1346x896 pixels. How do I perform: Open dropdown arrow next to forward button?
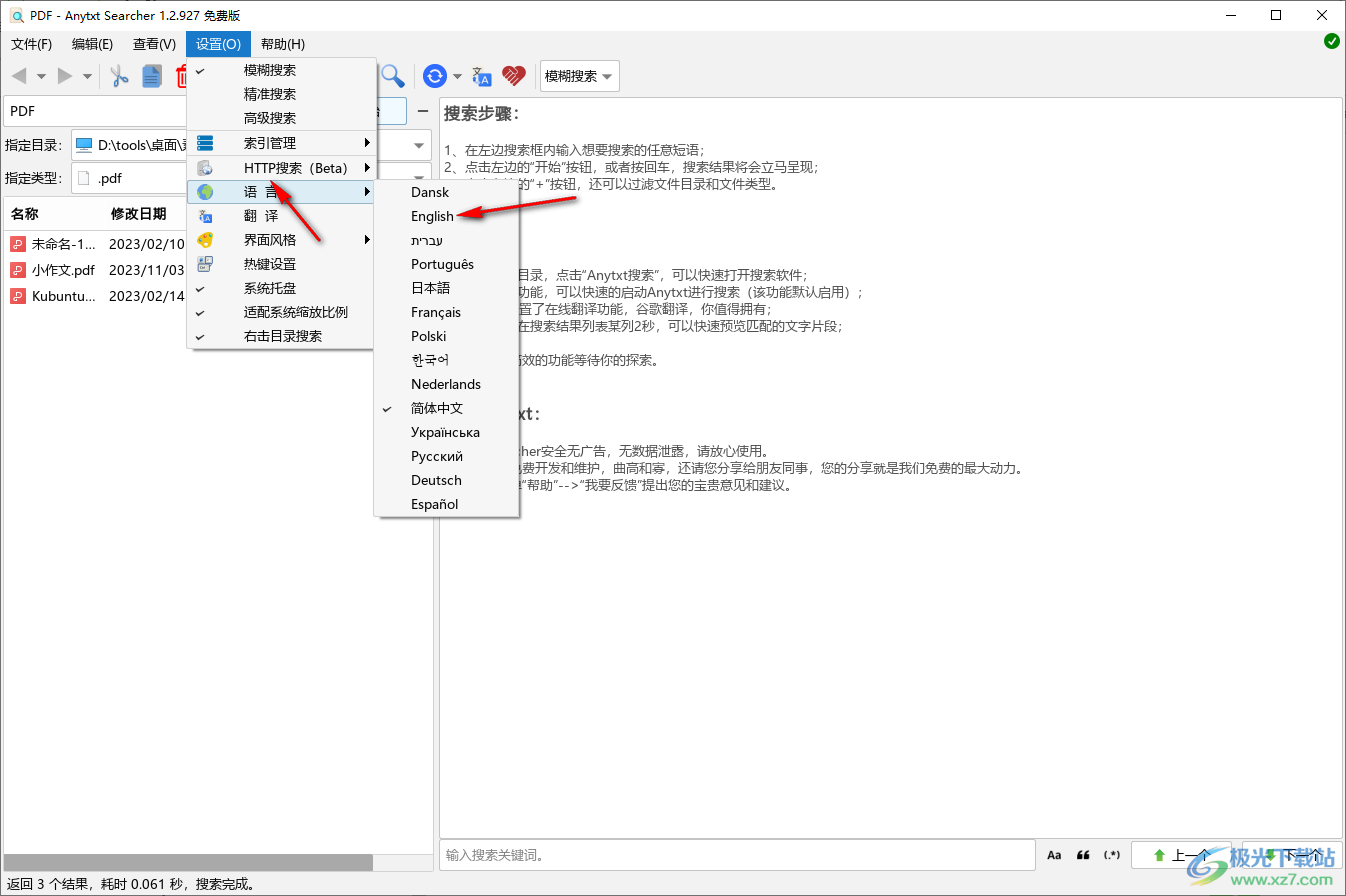[x=87, y=76]
